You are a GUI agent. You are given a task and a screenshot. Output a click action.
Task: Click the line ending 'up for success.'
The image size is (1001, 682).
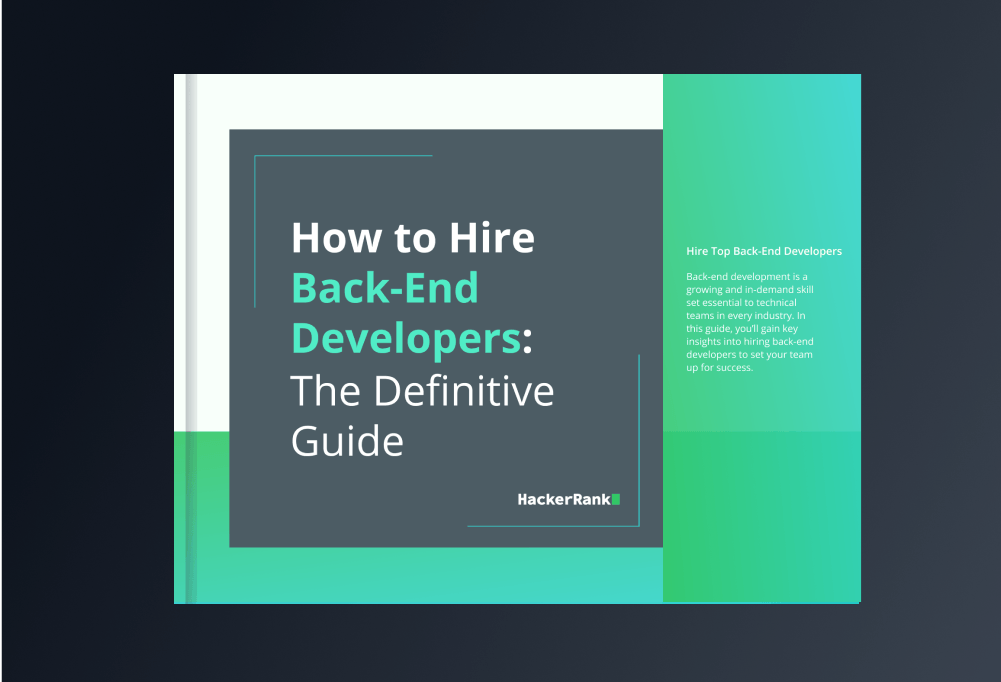pyautogui.click(x=719, y=368)
